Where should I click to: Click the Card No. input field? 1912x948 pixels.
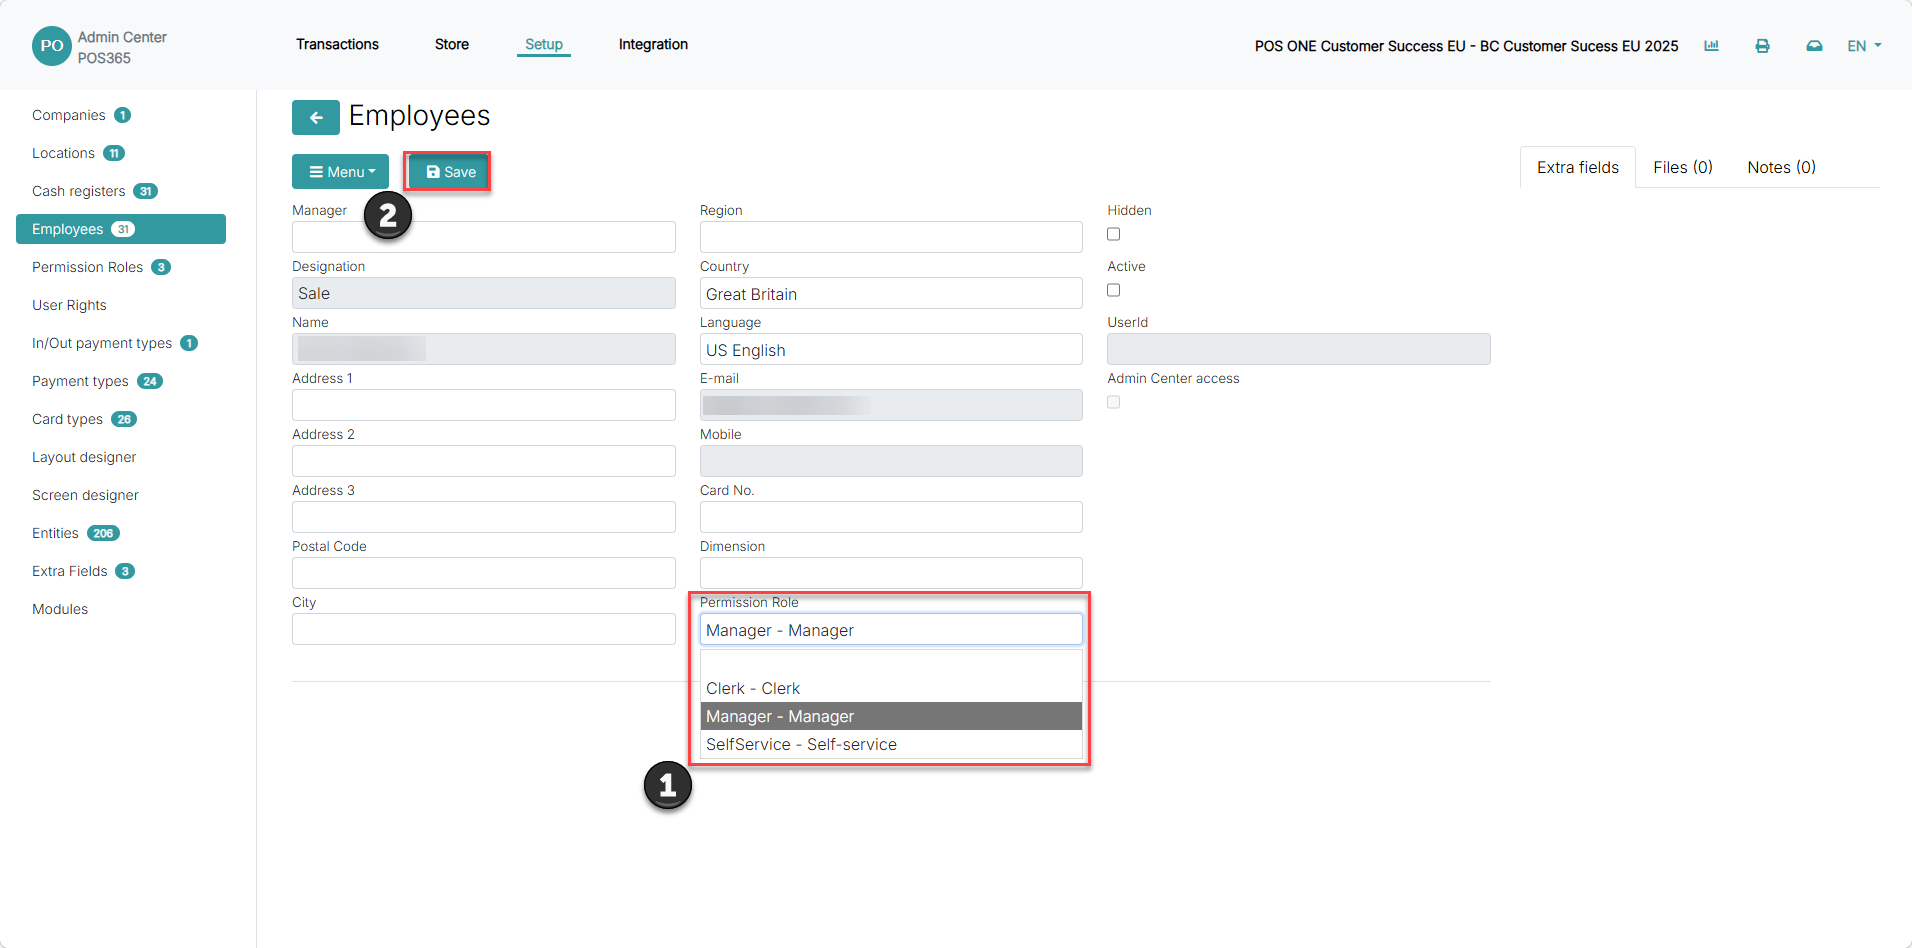891,517
